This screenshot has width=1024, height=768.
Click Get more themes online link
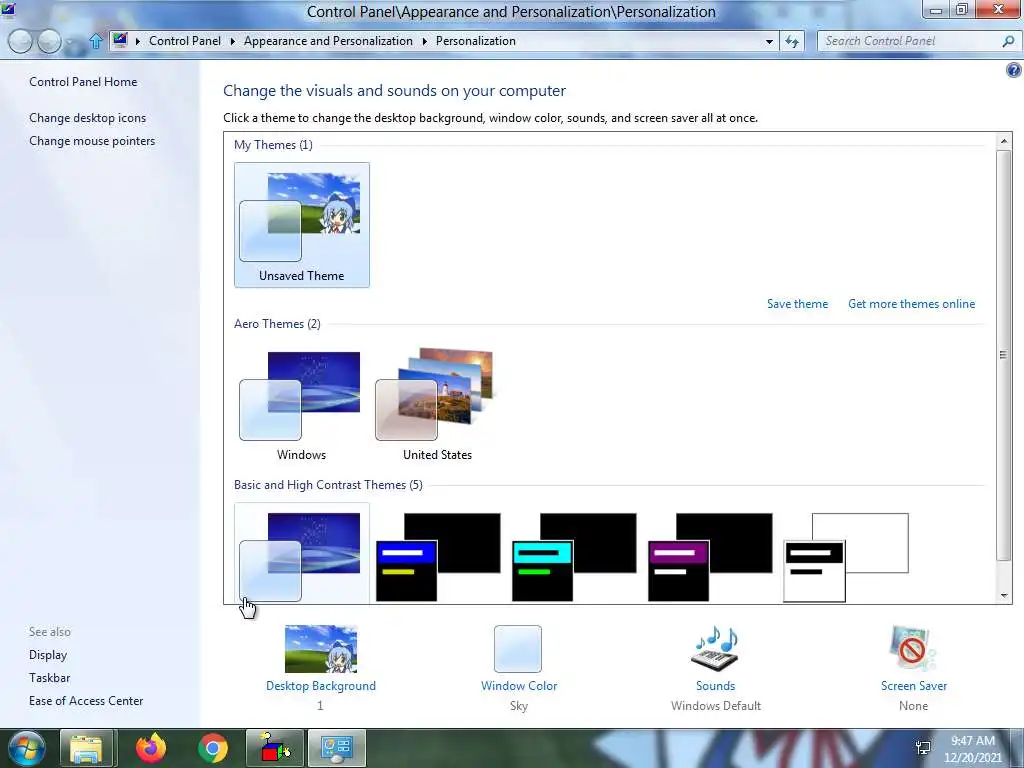point(911,304)
